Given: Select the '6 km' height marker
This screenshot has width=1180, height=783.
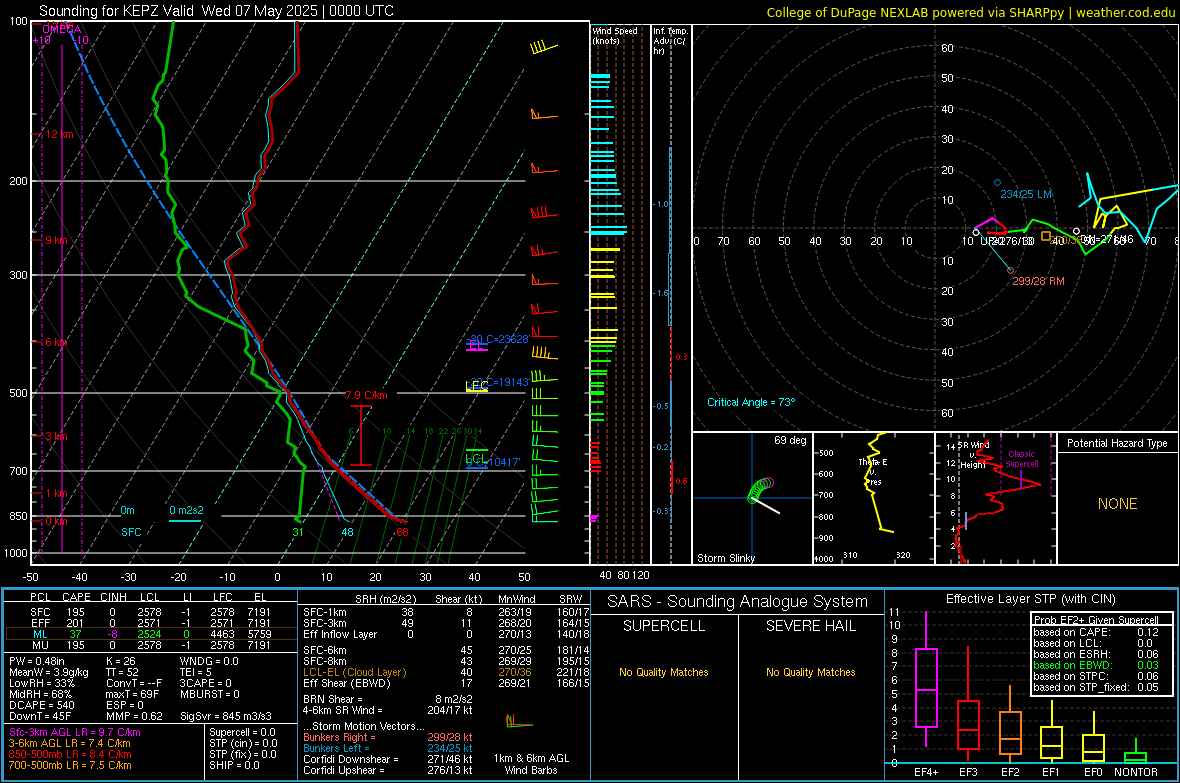Looking at the screenshot, I should (x=56, y=343).
